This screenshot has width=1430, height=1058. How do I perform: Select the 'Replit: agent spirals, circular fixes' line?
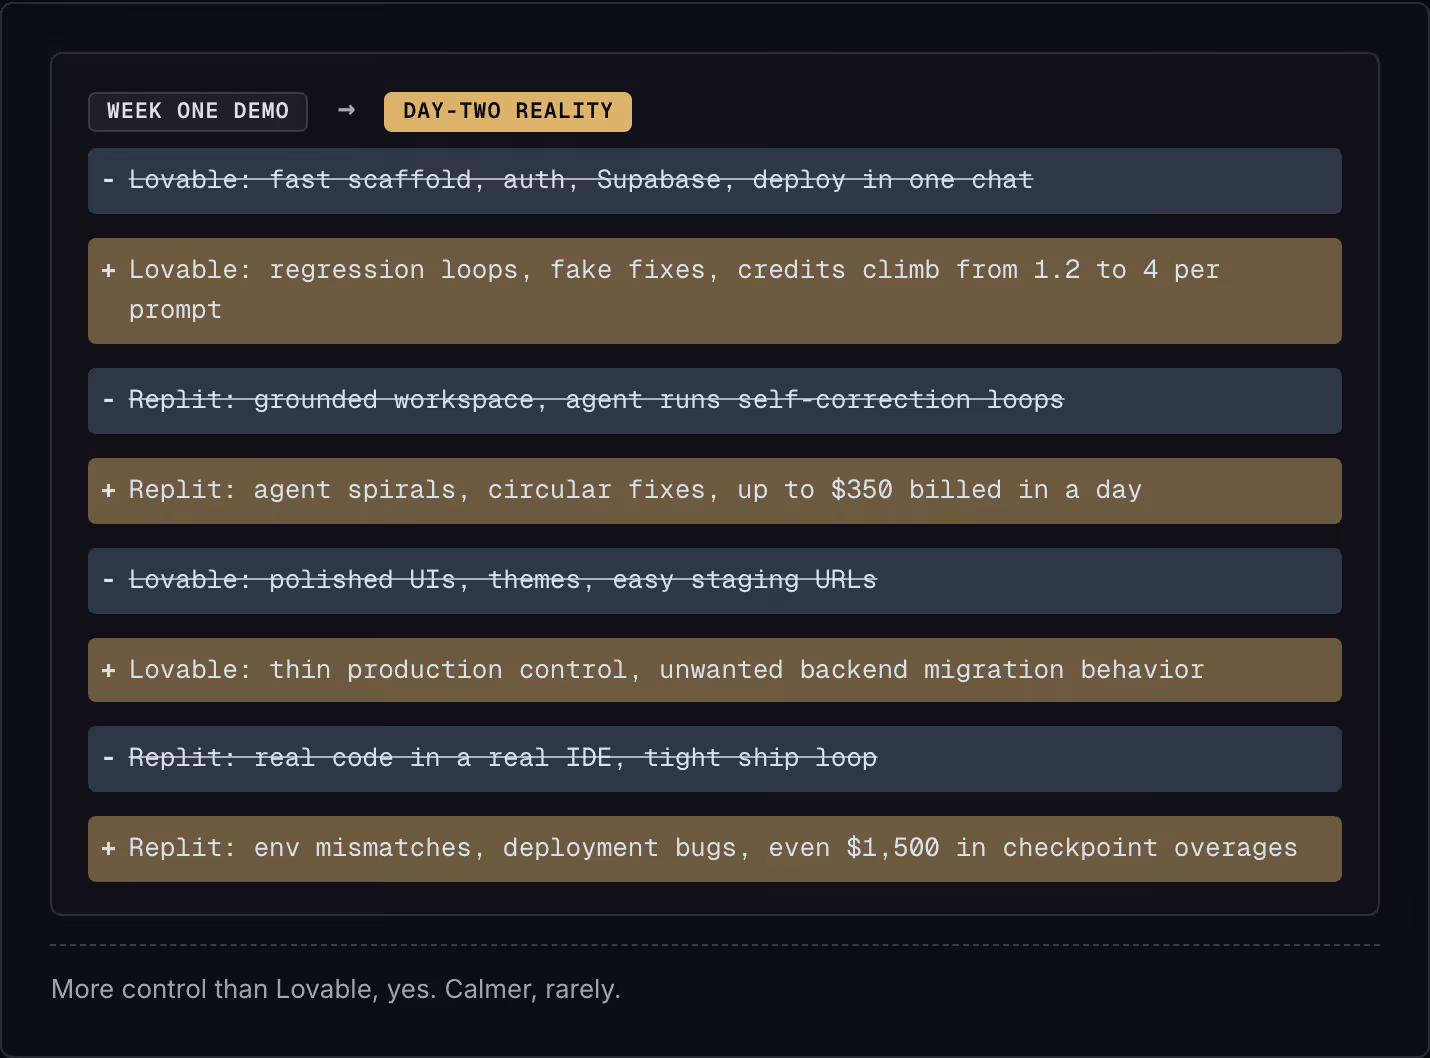715,491
